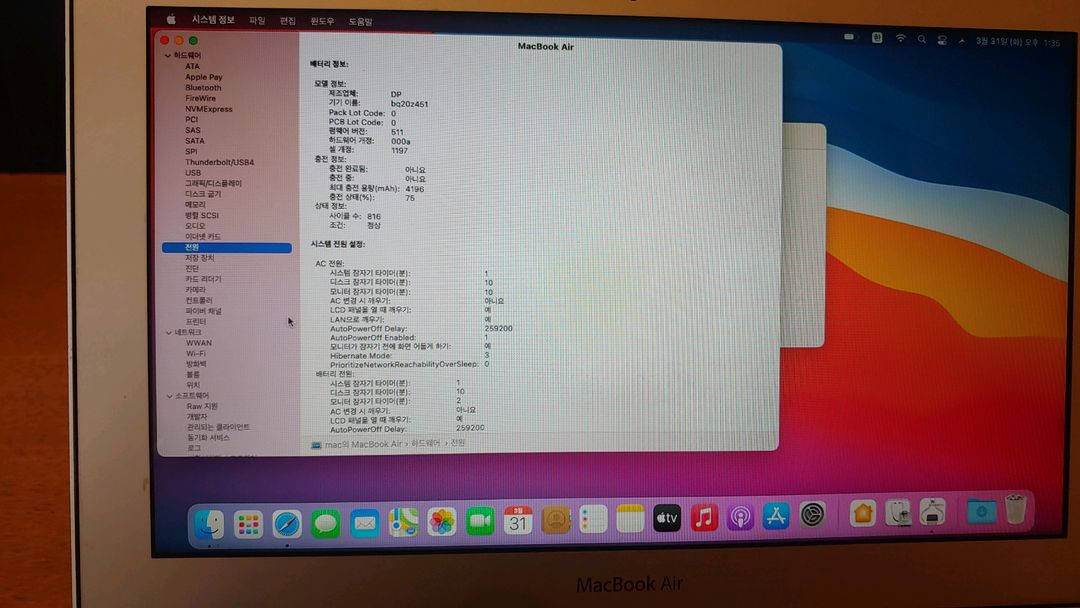This screenshot has width=1080, height=608.
Task: Open Spotlight search in the menu bar
Action: [922, 40]
